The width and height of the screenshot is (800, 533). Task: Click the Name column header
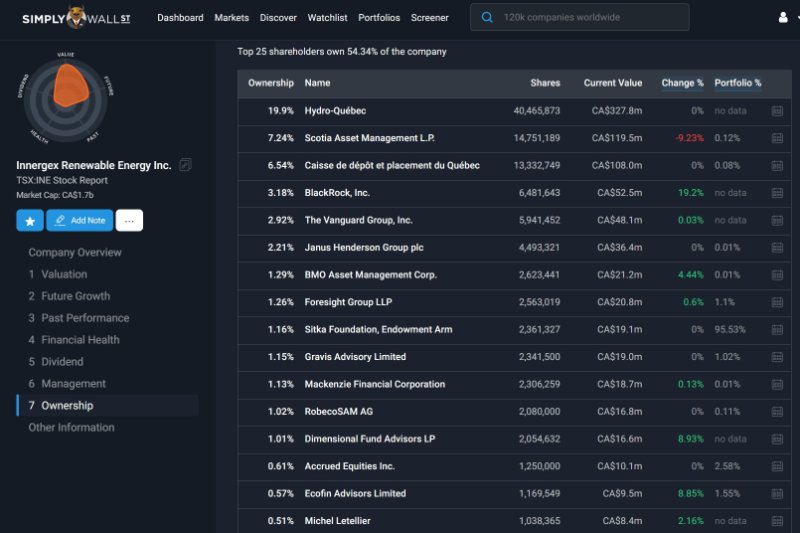point(317,83)
